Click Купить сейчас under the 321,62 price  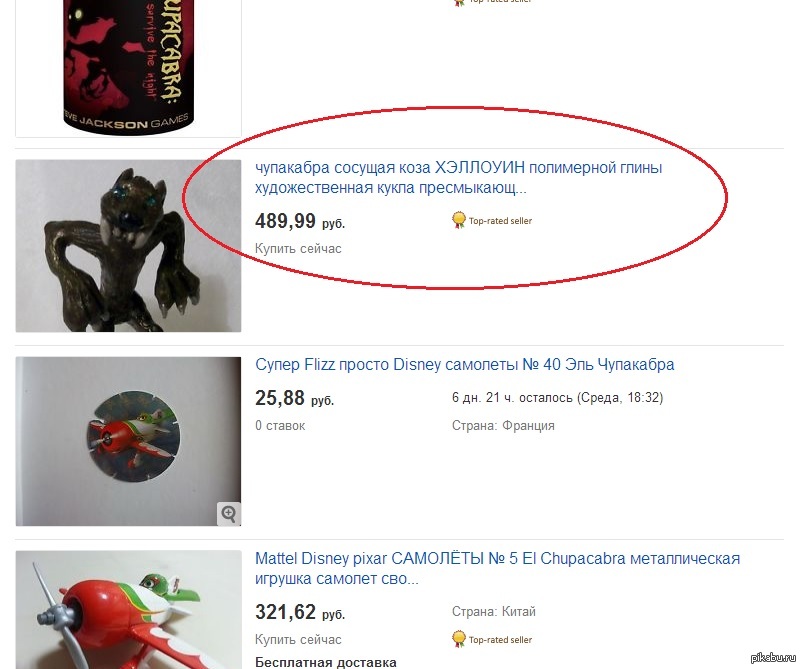tap(298, 639)
